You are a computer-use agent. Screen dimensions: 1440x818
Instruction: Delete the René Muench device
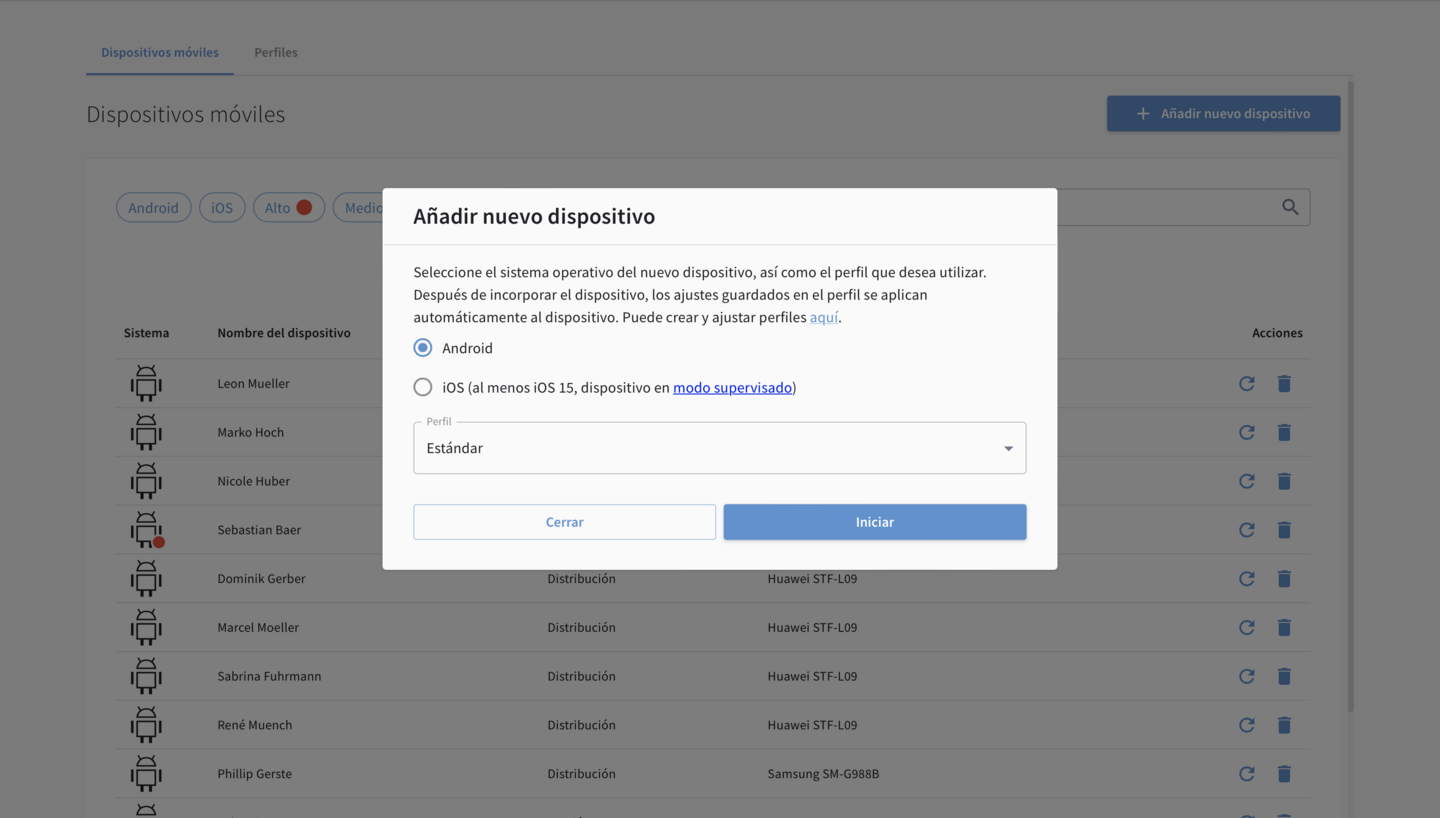pyautogui.click(x=1284, y=725)
